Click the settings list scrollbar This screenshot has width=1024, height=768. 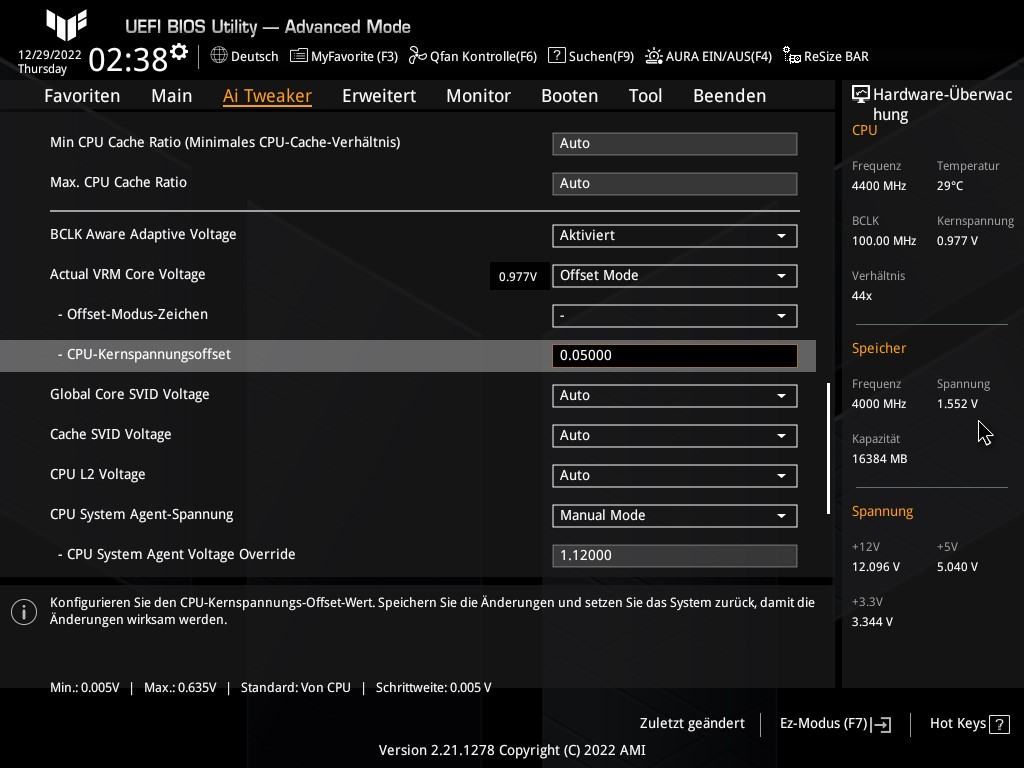click(828, 448)
